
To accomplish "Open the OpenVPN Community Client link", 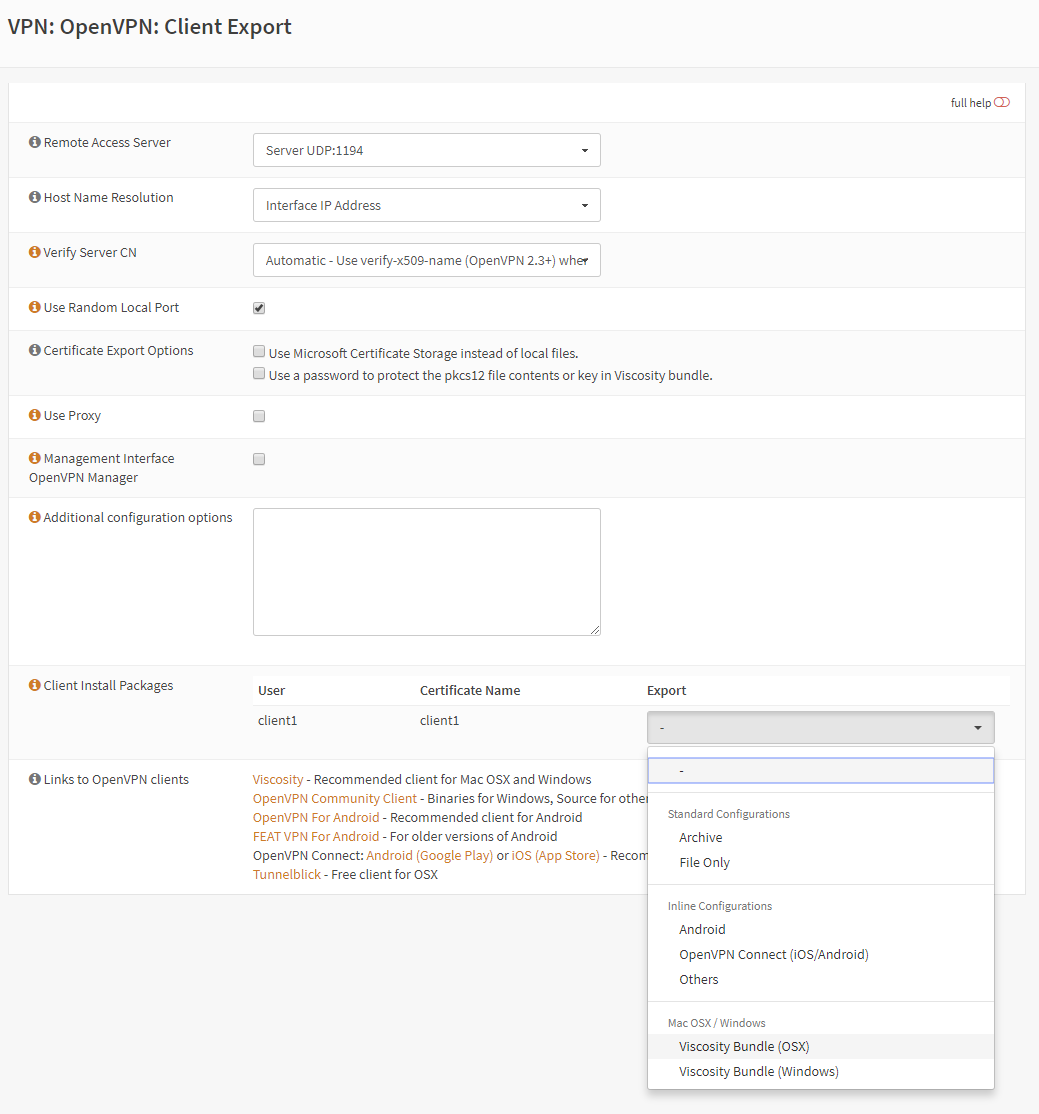I will 334,799.
